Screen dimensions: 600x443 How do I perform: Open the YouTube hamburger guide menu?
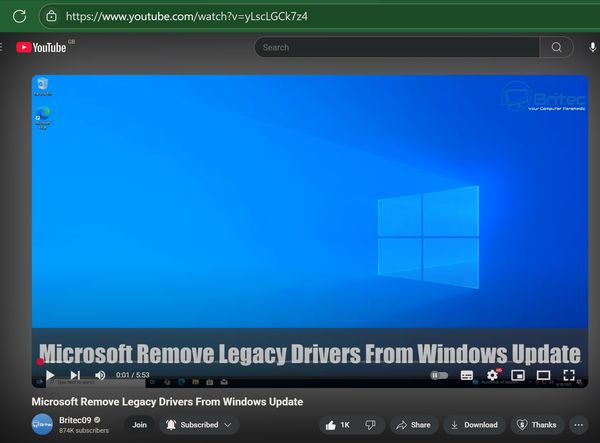(4, 47)
